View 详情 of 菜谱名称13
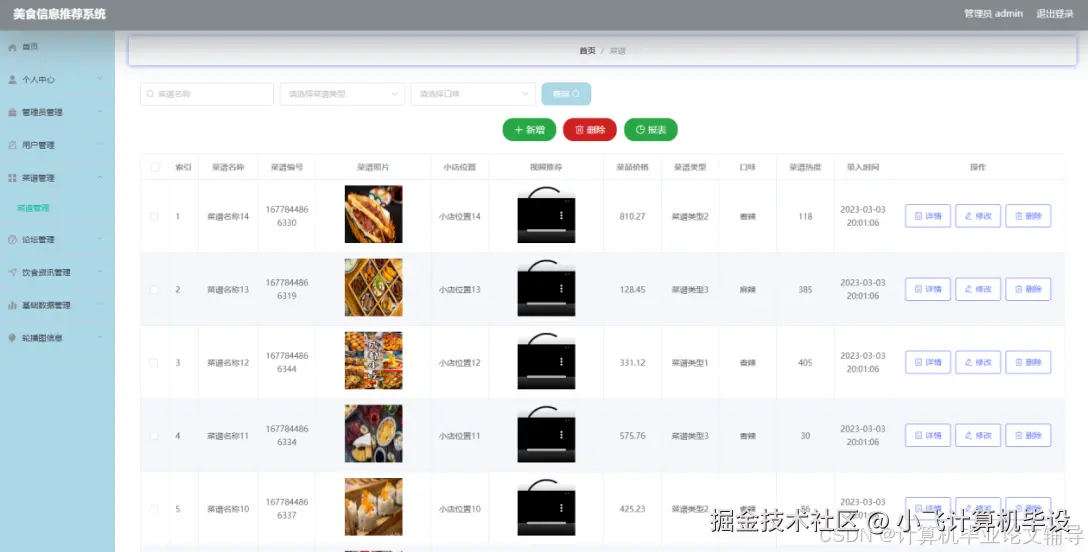 click(928, 289)
